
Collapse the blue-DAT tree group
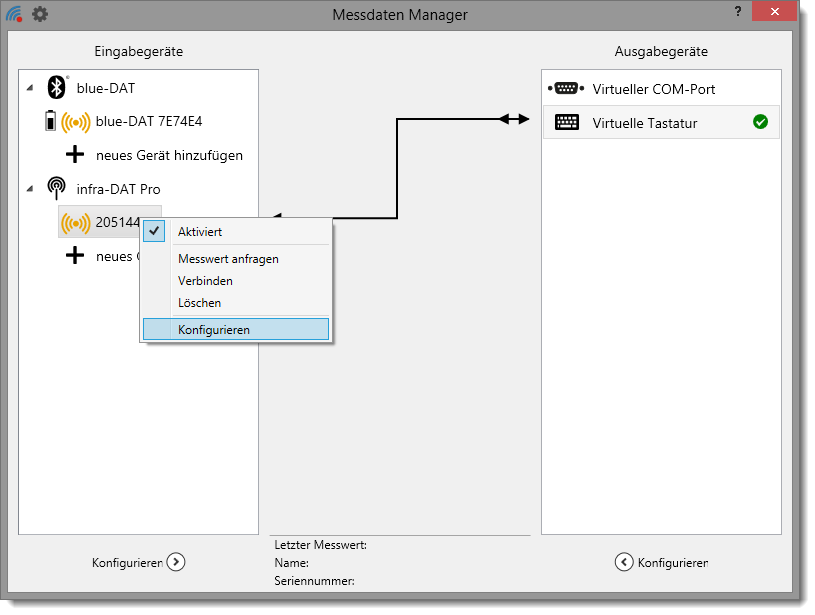point(29,89)
